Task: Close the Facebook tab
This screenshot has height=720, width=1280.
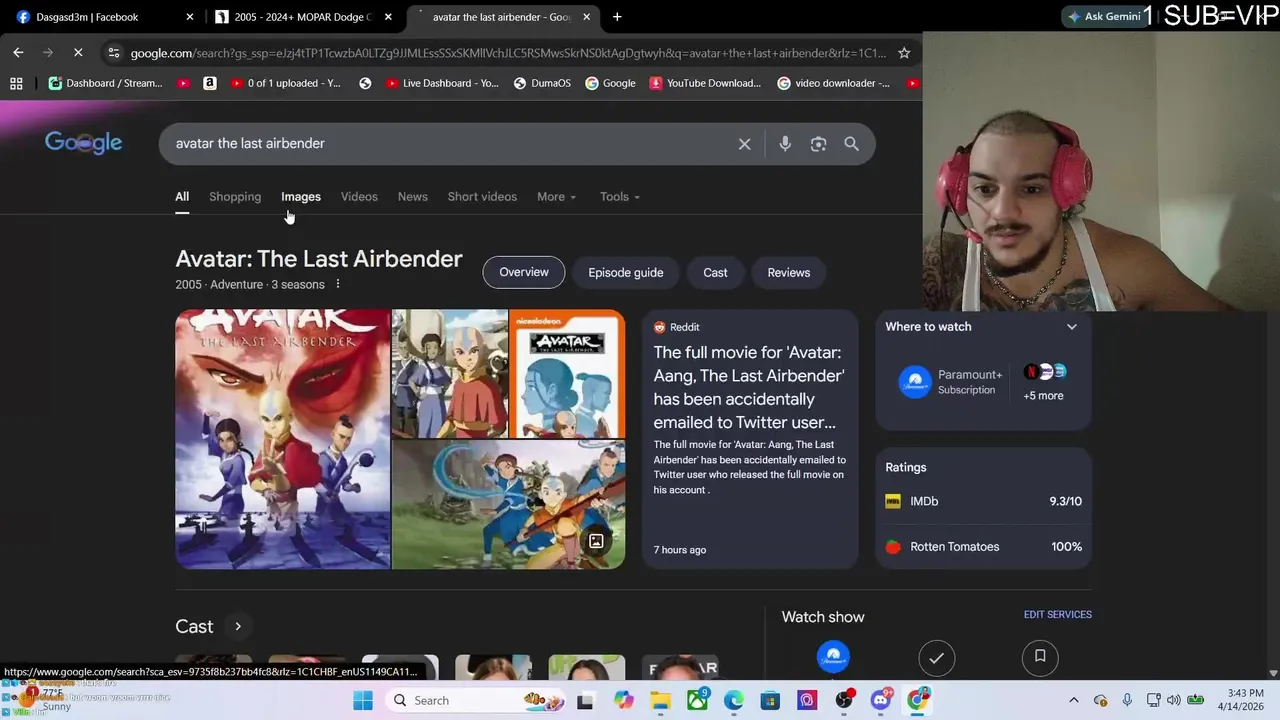Action: [x=190, y=17]
